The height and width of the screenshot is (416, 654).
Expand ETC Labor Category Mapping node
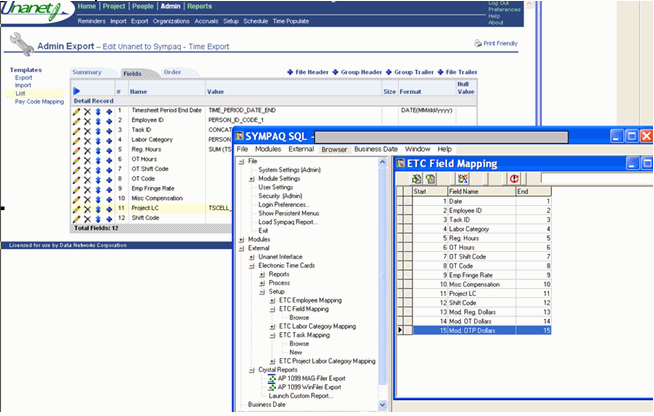[x=273, y=327]
